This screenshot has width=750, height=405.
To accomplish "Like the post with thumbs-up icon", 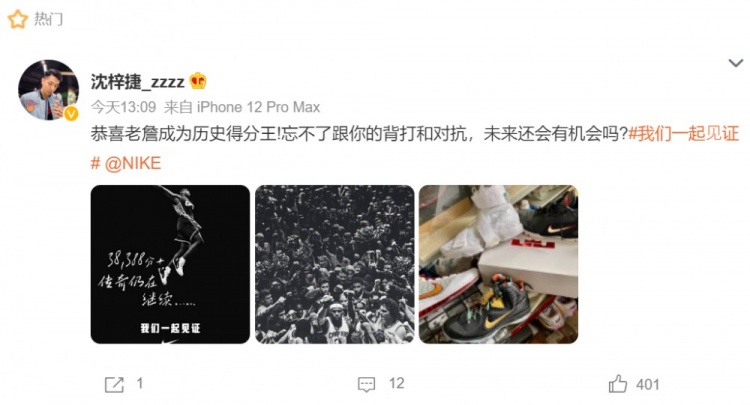I will click(618, 384).
